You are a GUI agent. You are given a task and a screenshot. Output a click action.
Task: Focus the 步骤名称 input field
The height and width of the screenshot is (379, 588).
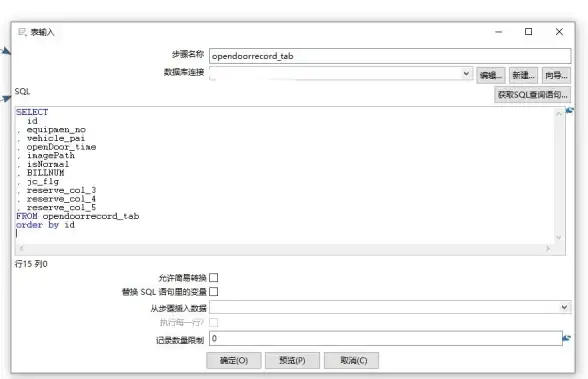click(x=390, y=56)
